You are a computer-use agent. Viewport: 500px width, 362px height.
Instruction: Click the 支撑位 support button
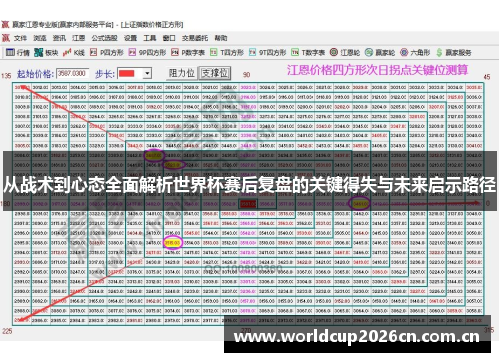(x=215, y=73)
